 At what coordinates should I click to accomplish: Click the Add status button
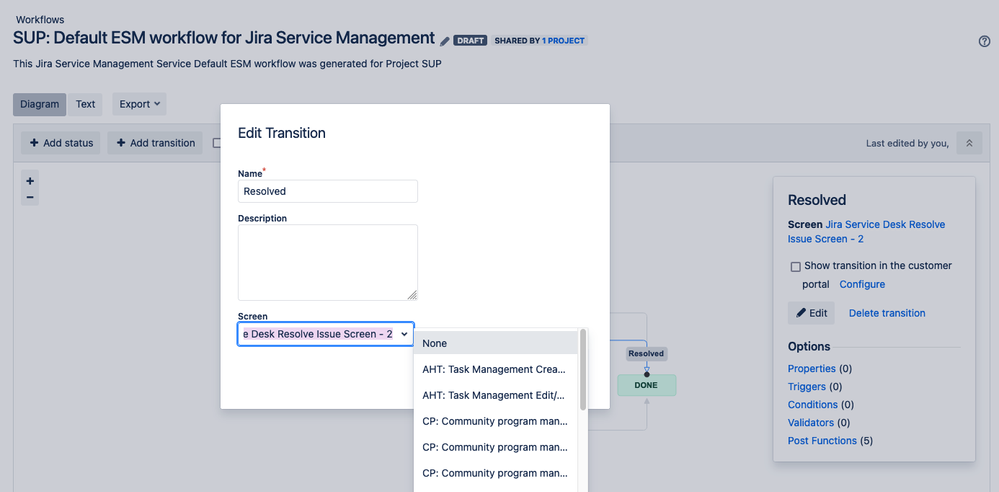coord(61,143)
